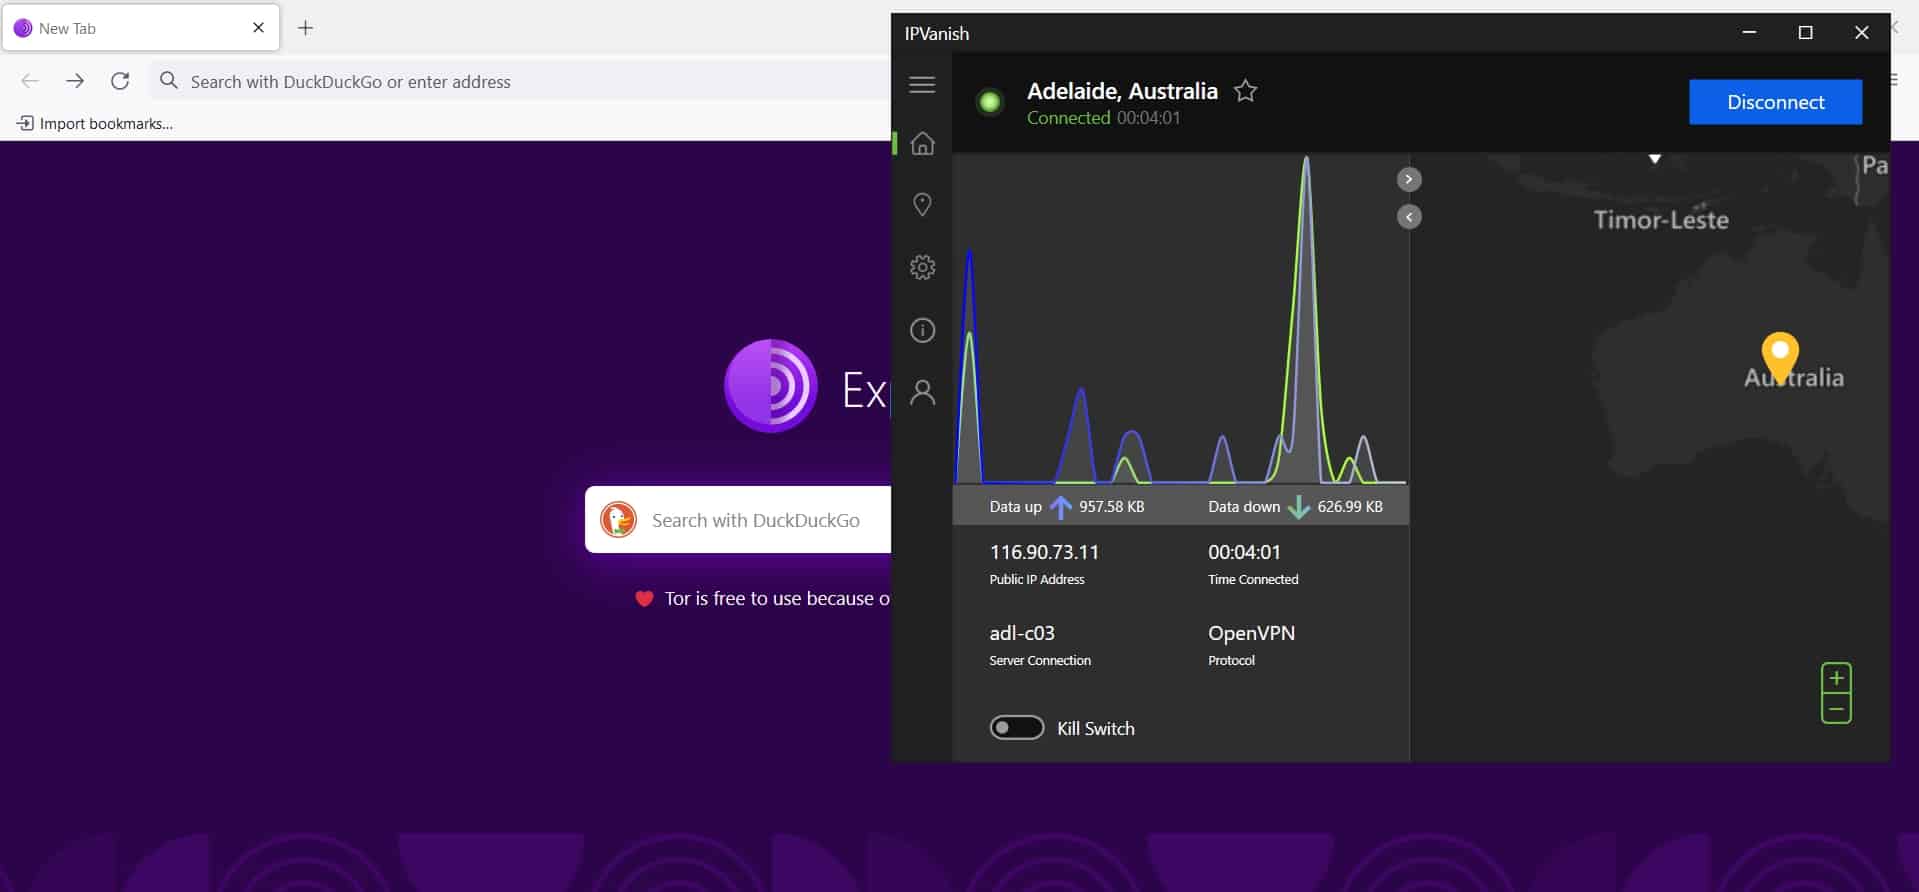
Task: Click the Timor-Leste map label
Action: coord(1661,220)
